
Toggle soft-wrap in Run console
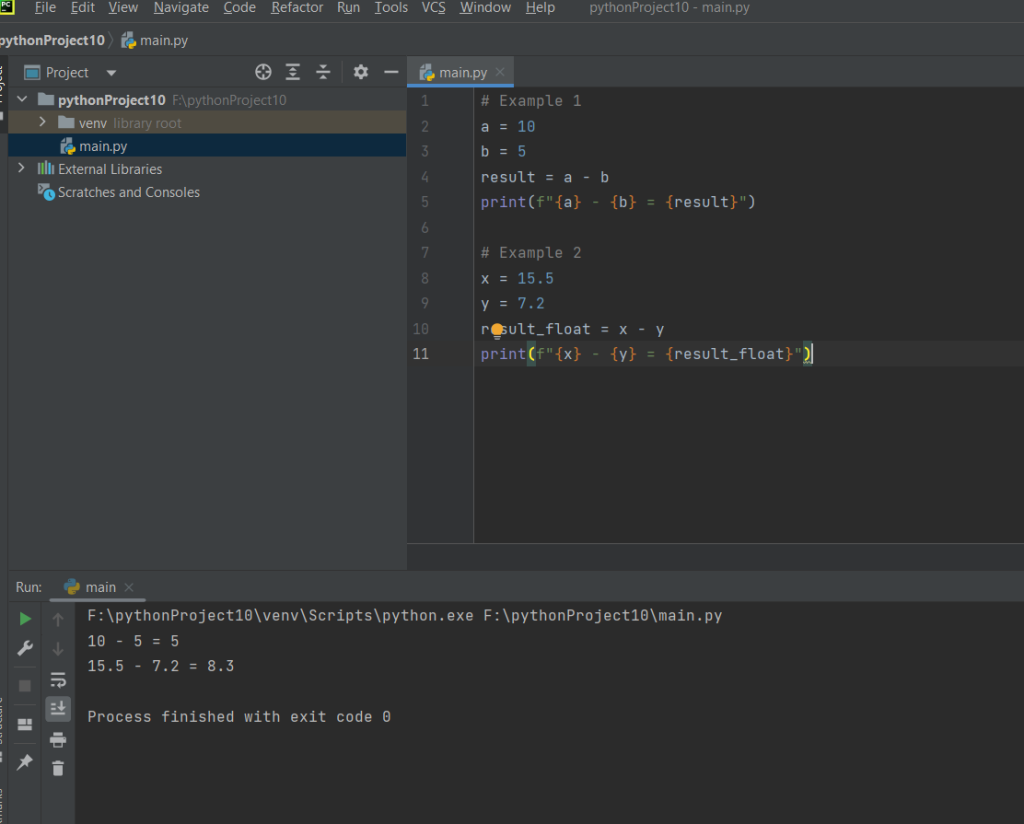point(58,680)
